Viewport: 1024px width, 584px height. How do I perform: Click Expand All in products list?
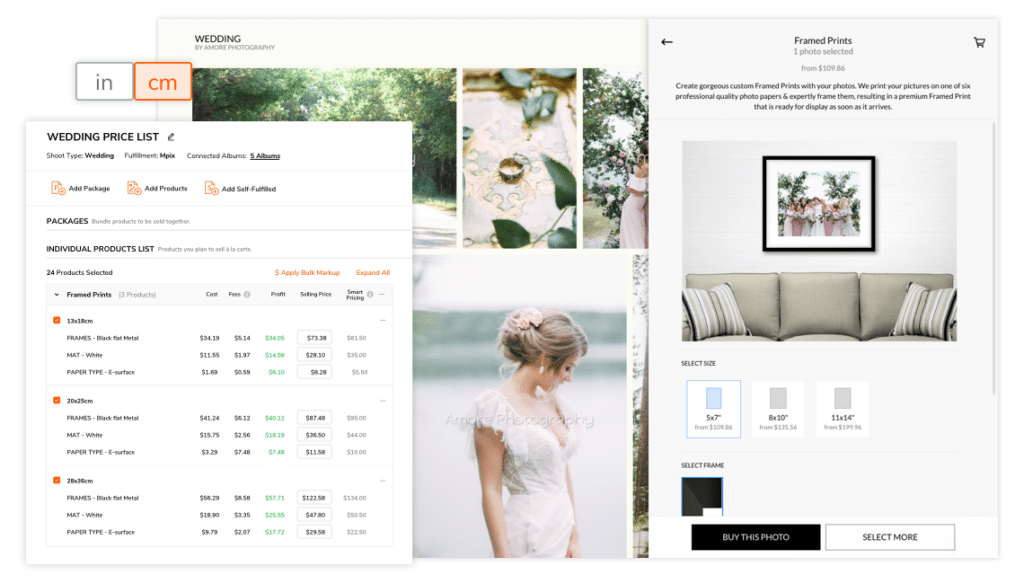tap(372, 272)
